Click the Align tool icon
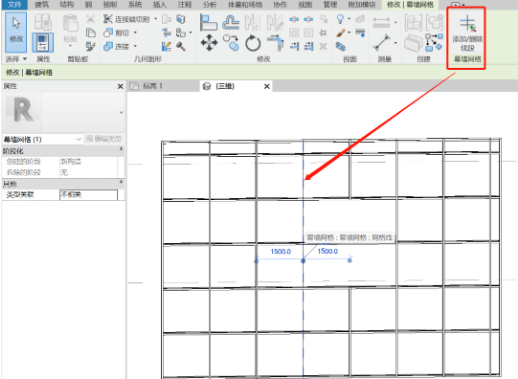The width and height of the screenshot is (518, 379). pos(209,23)
